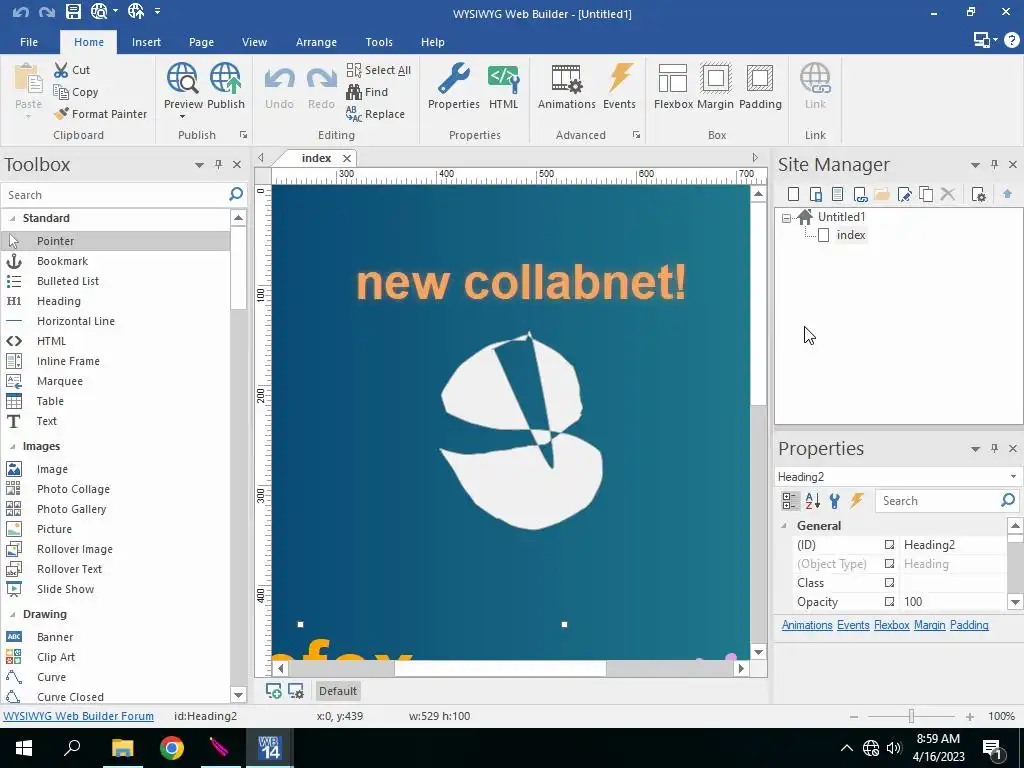The width and height of the screenshot is (1024, 768).
Task: Open the Find binoculars tool
Action: (367, 92)
